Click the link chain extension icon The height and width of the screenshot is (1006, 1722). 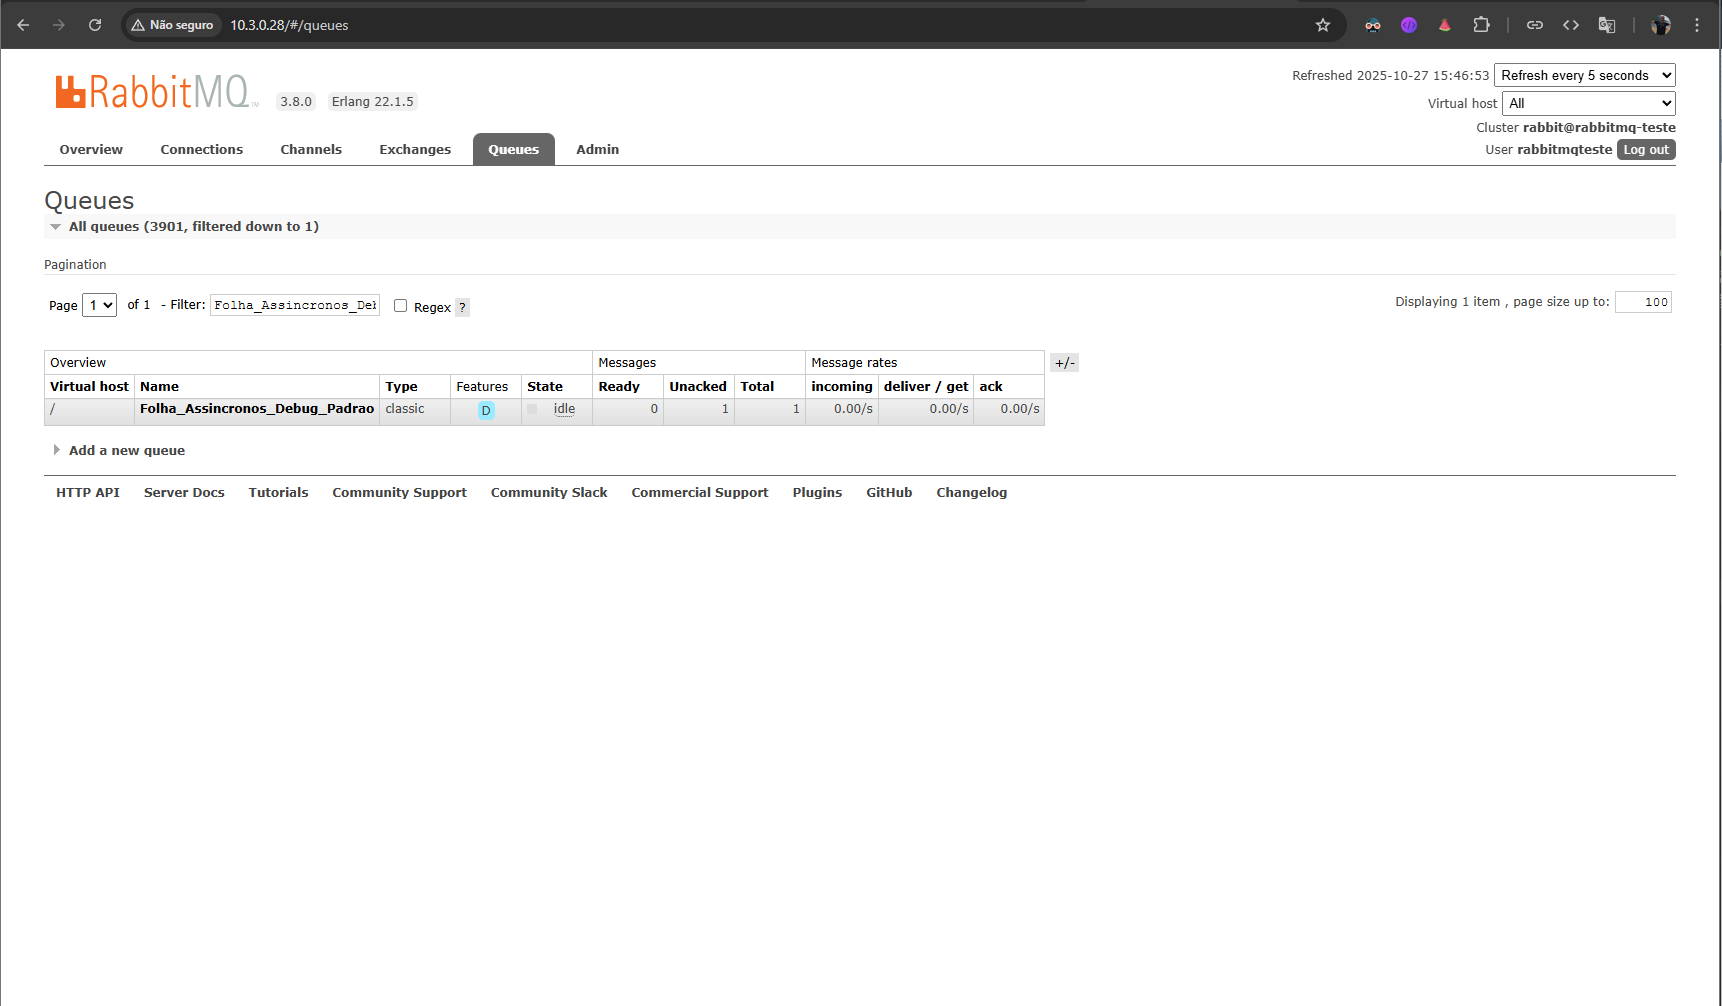click(x=1535, y=25)
